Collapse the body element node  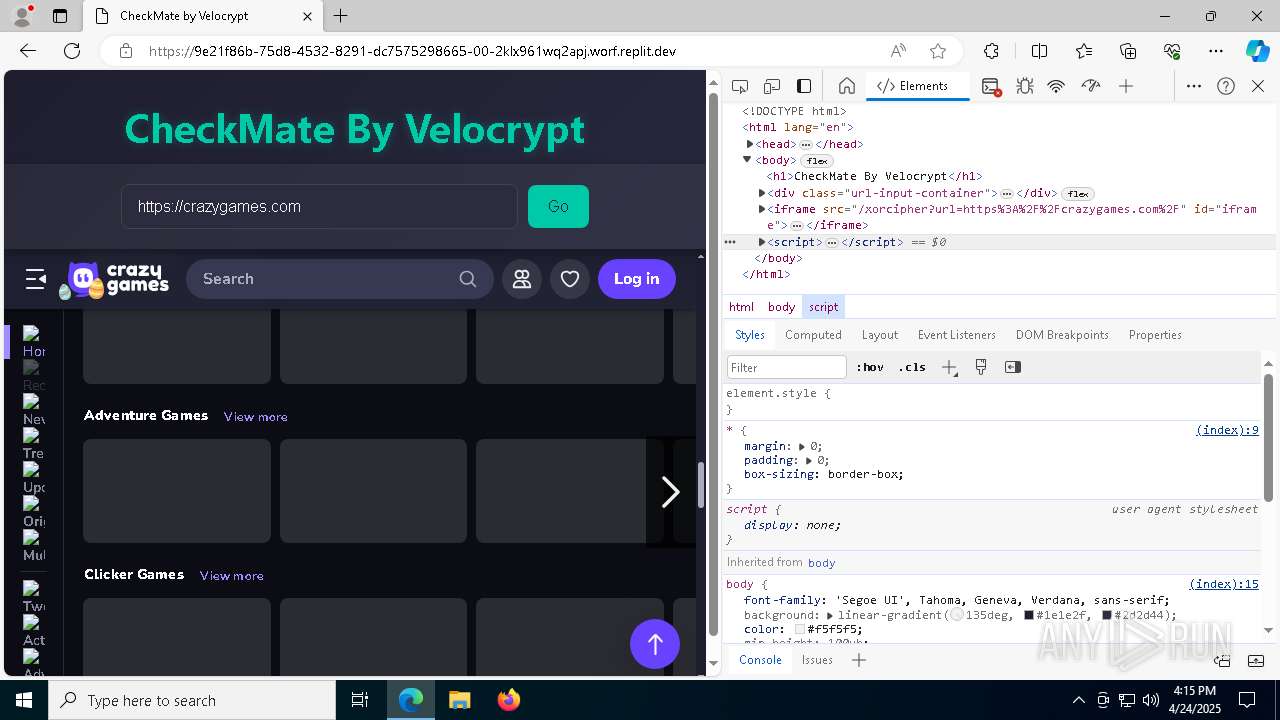click(x=747, y=160)
